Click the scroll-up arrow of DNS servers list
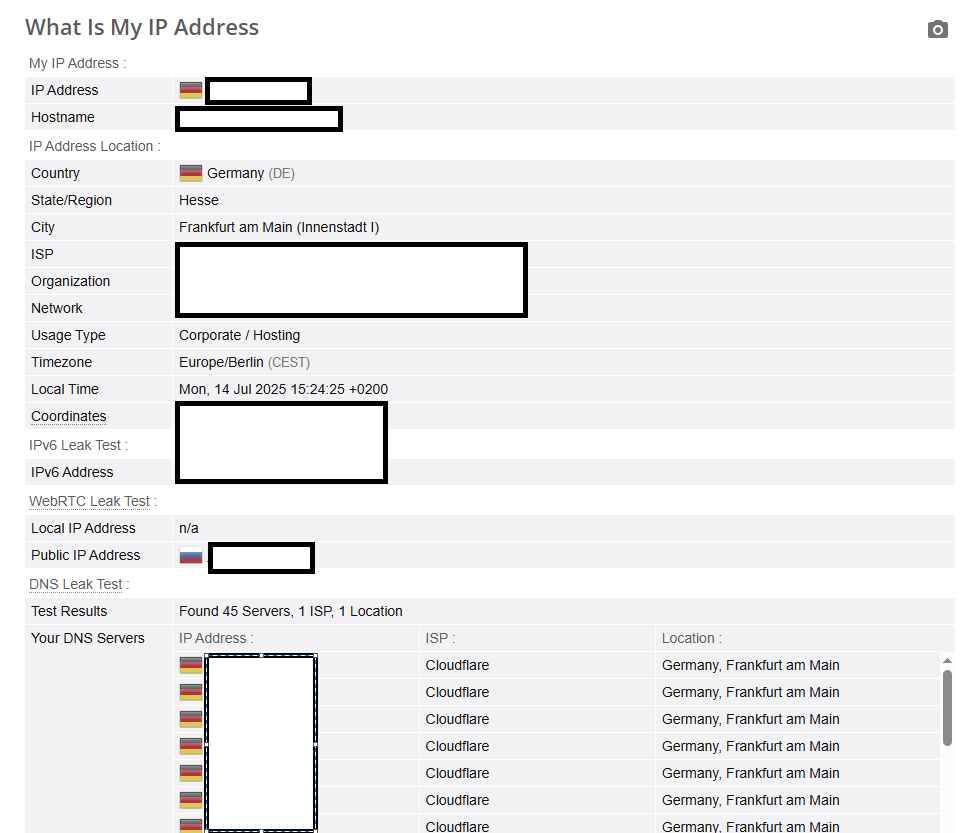Screen dimensions: 975x833 [947, 661]
